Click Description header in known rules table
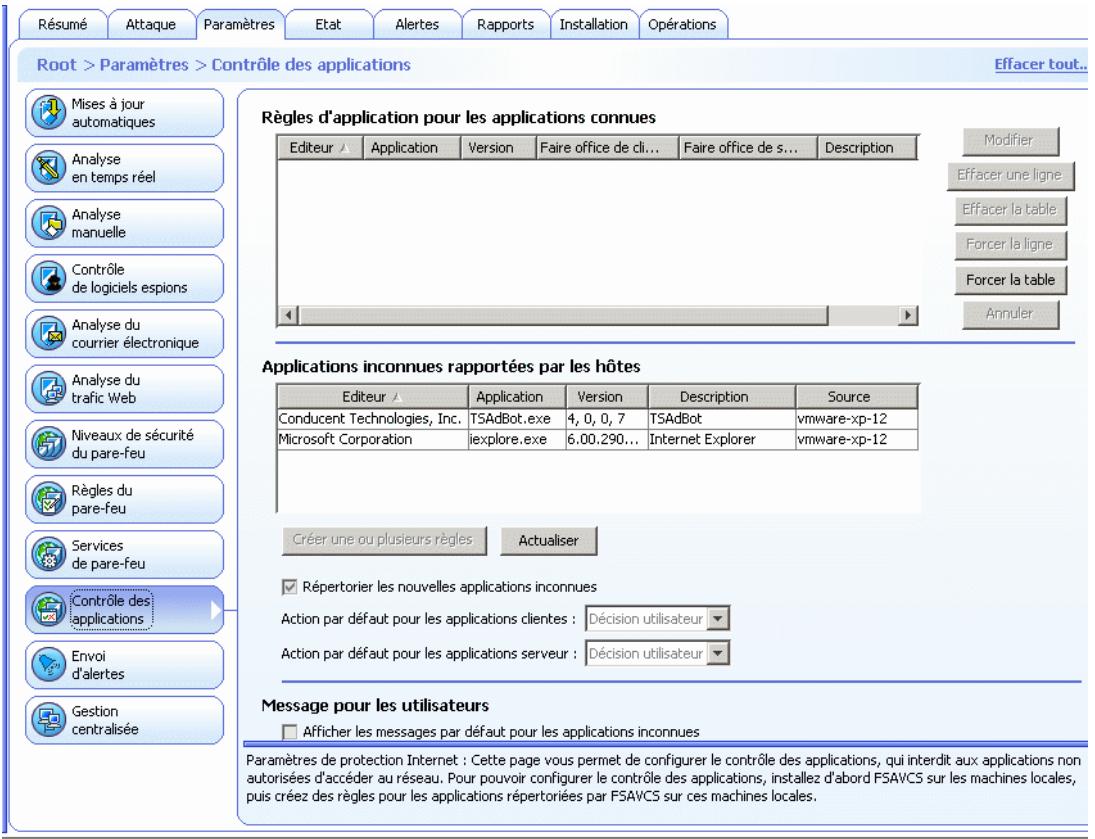This screenshot has width=1095, height=839. pos(866,147)
